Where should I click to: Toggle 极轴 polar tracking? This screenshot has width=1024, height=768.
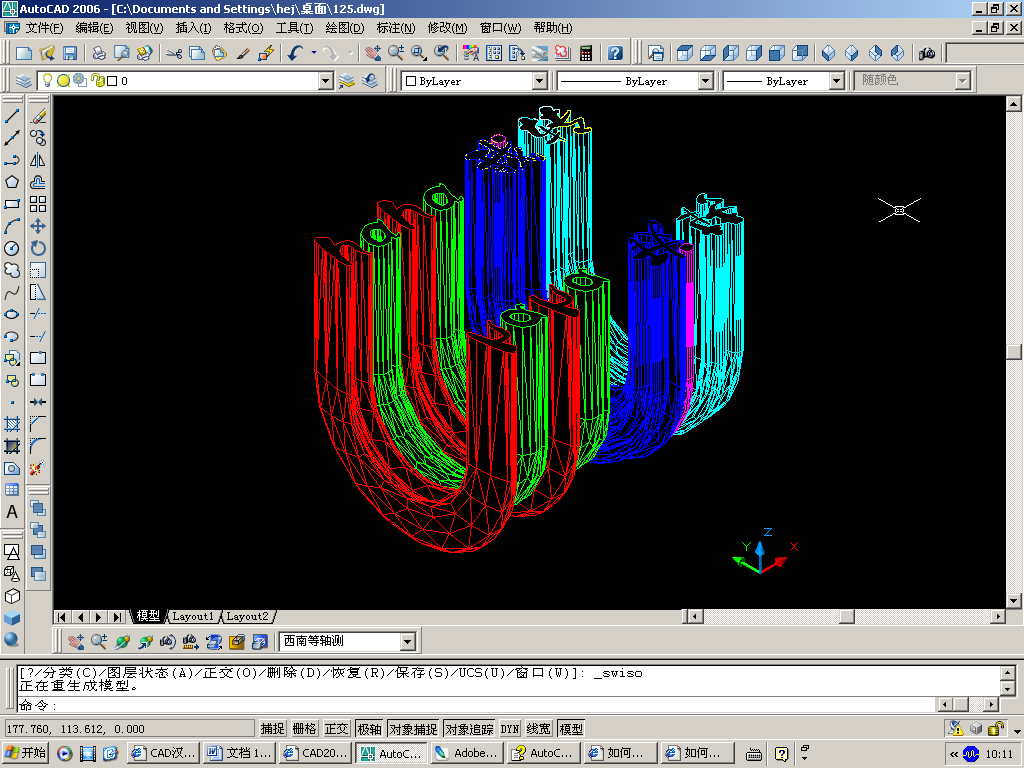(x=369, y=729)
